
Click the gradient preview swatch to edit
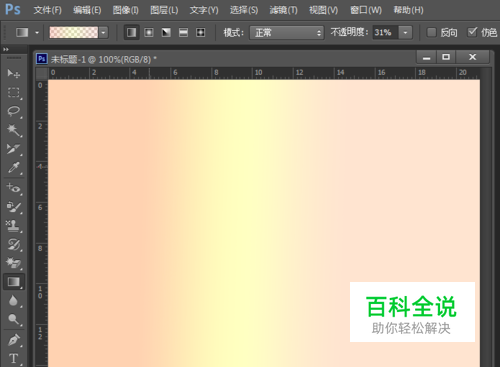tap(74, 33)
